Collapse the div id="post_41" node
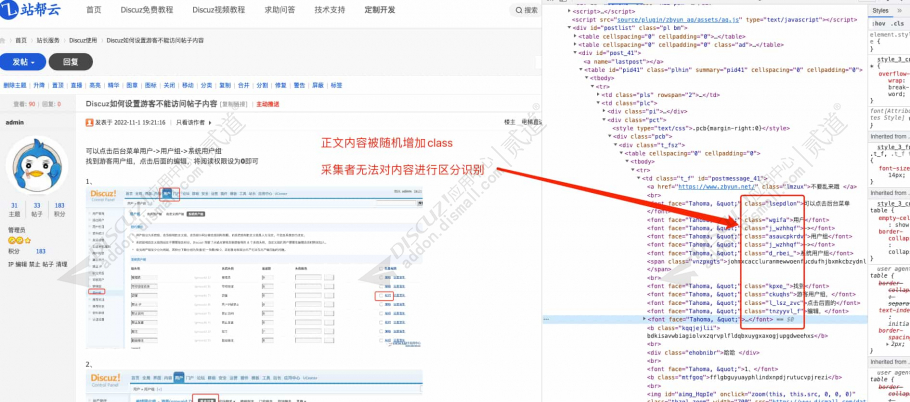Screen dimensions: 910x402 point(576,53)
